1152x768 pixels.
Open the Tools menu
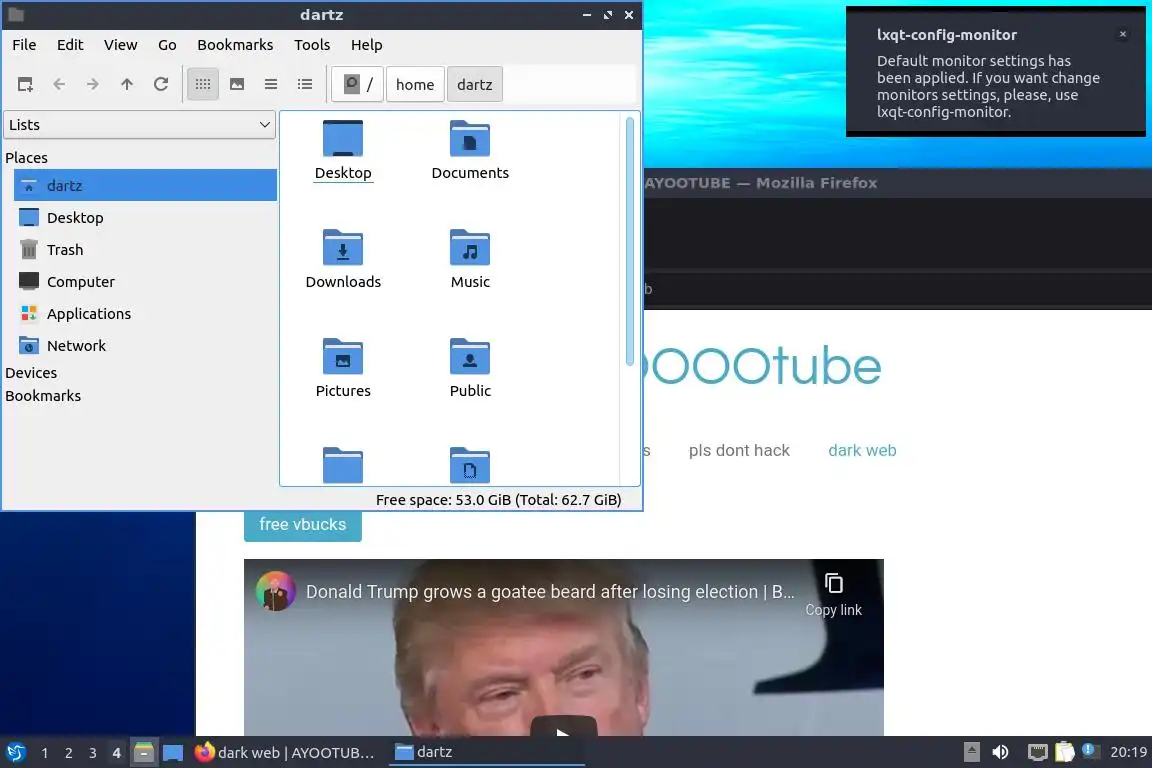[x=312, y=45]
